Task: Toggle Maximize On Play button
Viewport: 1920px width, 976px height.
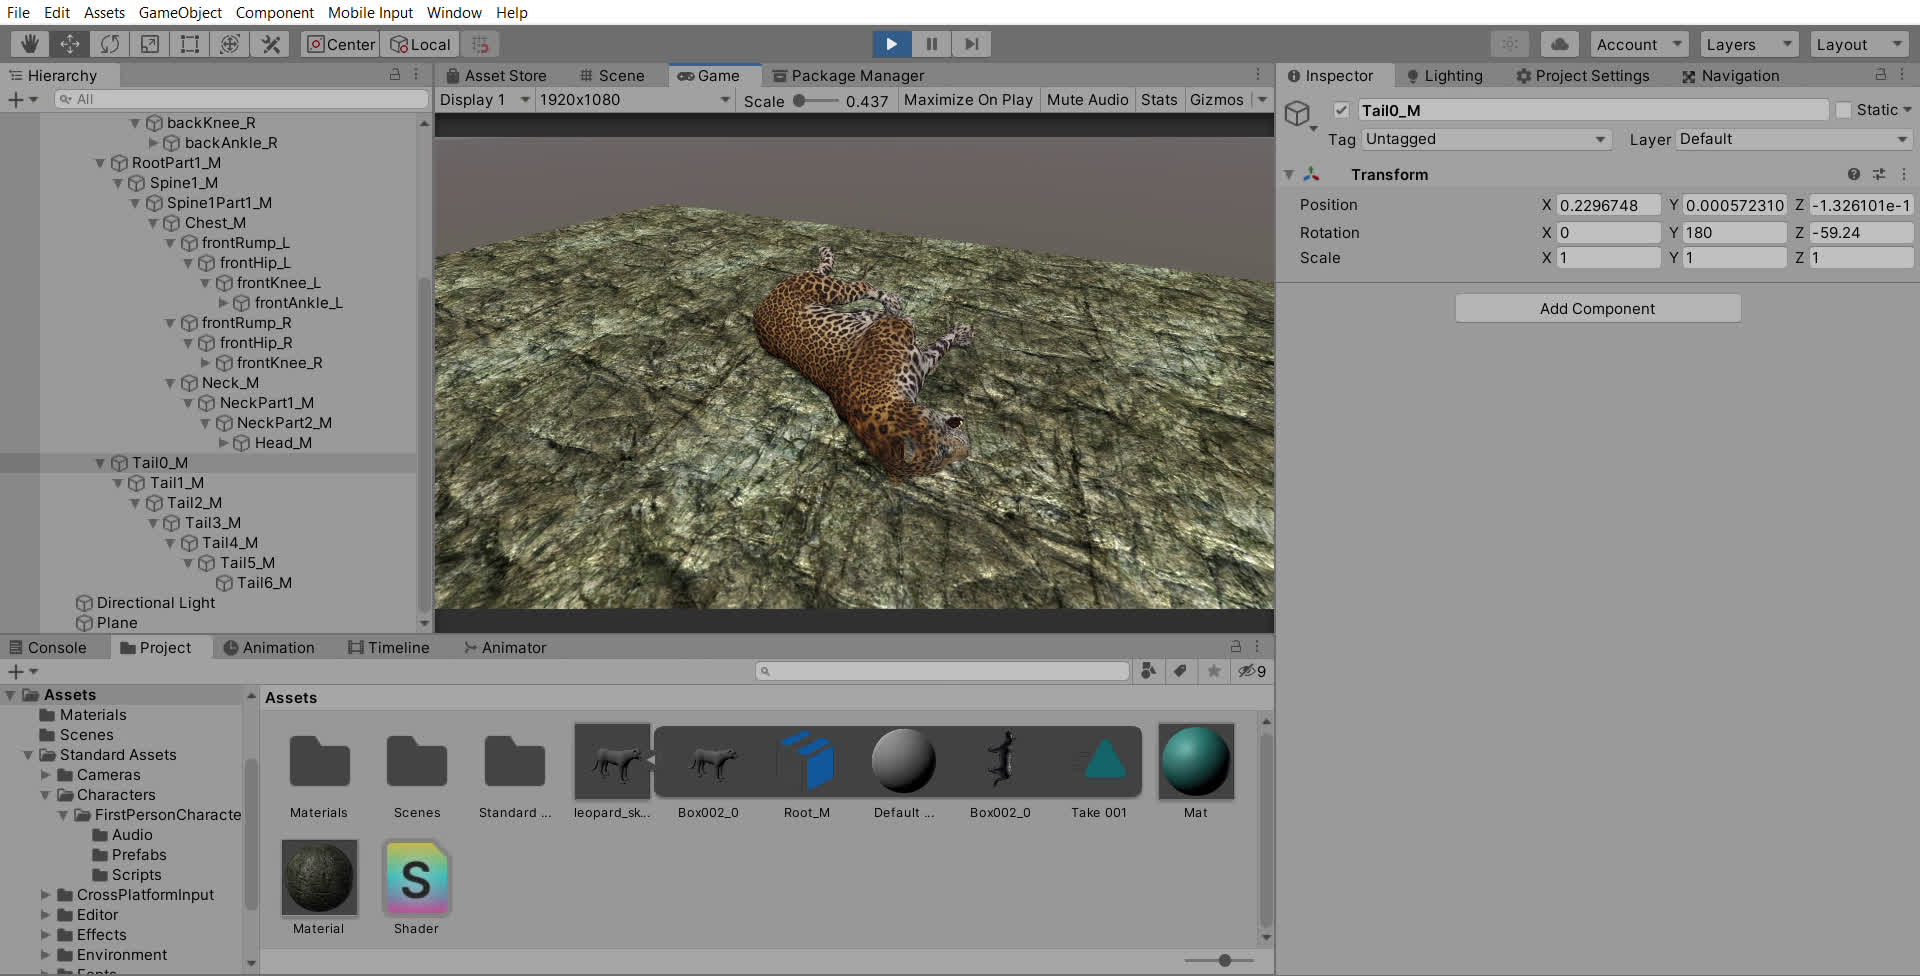Action: coord(967,100)
